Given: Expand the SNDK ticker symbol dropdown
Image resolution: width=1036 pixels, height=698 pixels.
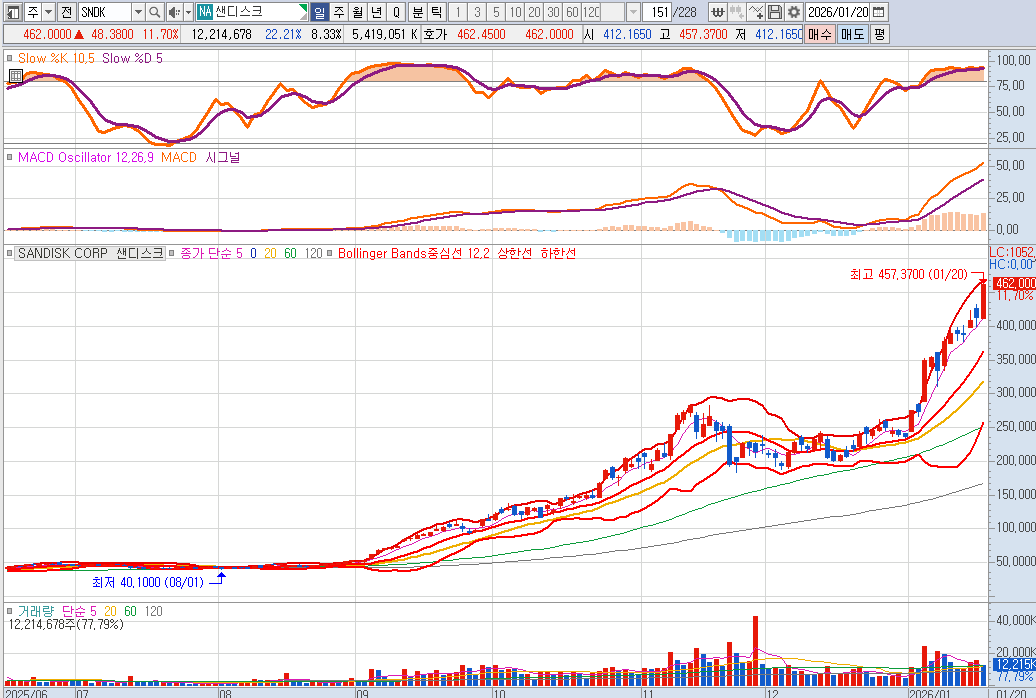Looking at the screenshot, I should click(138, 12).
